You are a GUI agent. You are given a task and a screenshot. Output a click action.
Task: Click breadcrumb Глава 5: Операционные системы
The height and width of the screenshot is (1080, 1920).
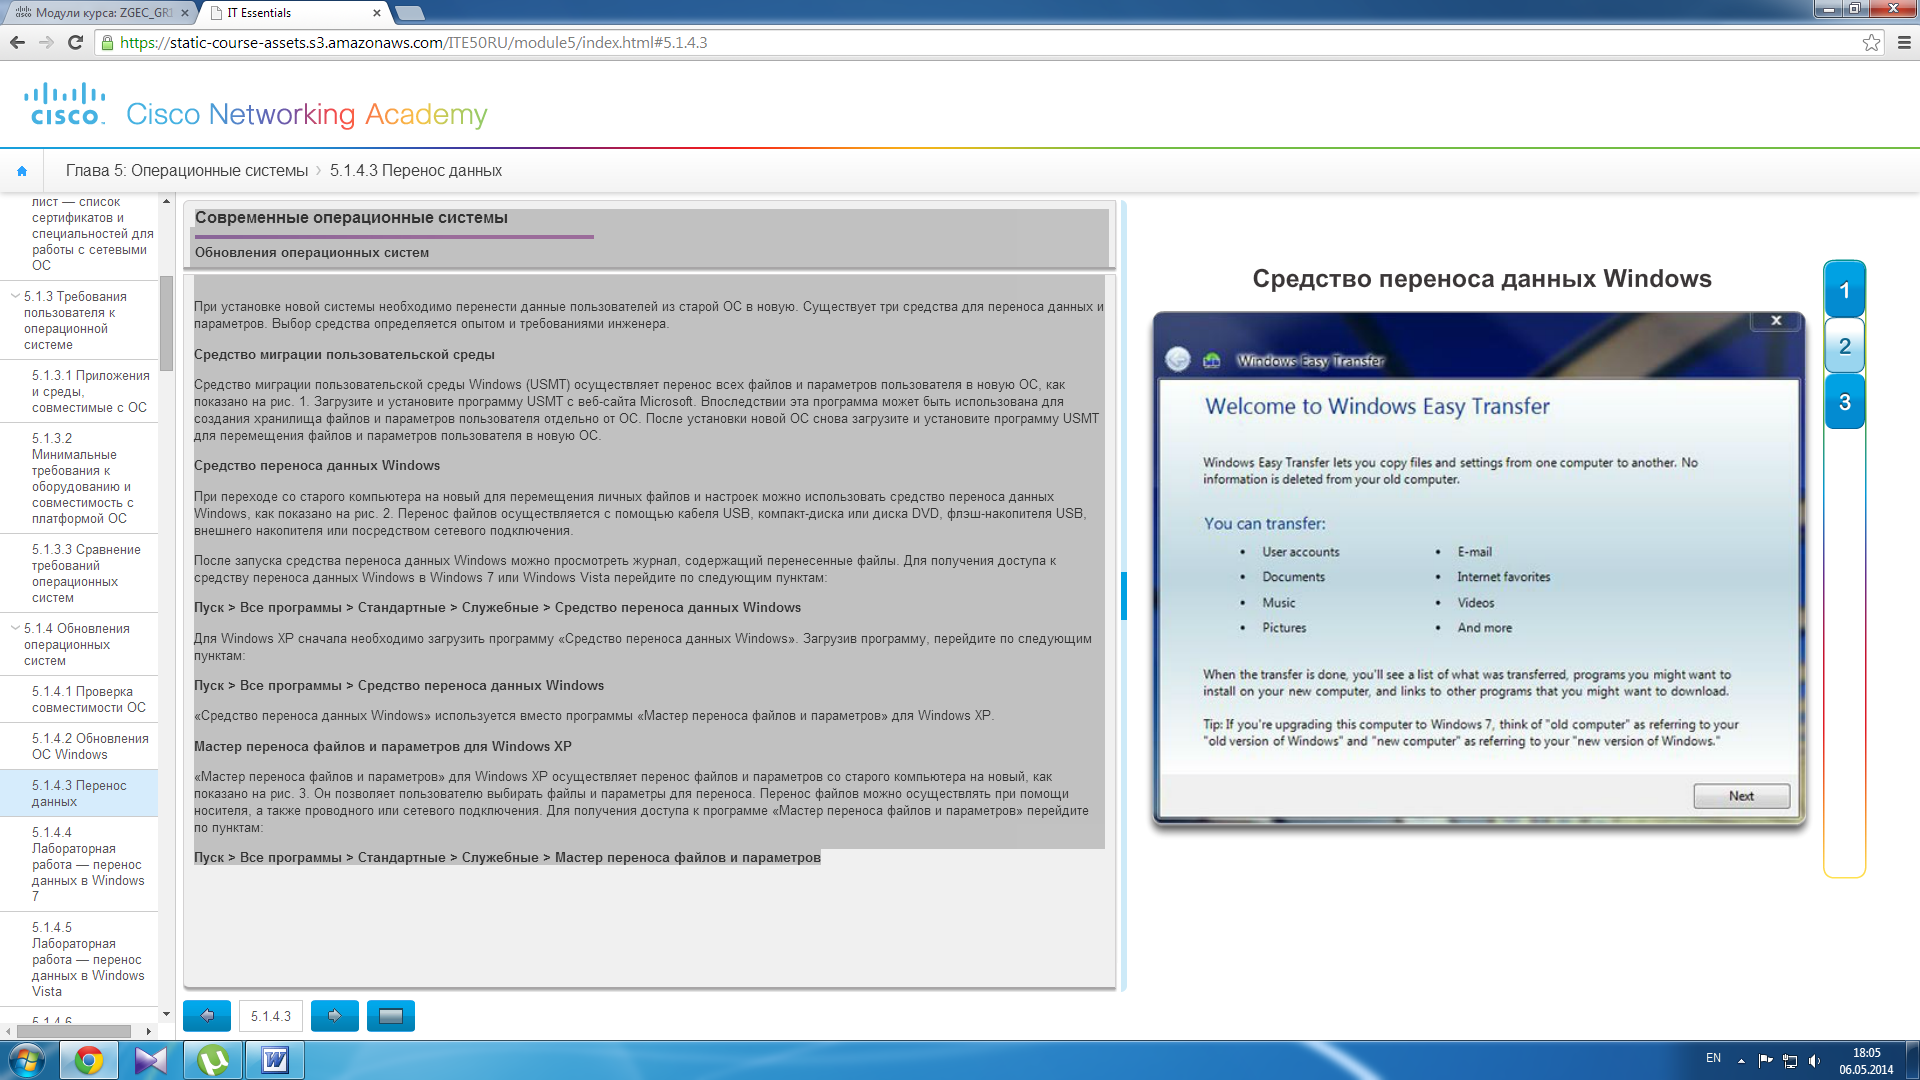pos(187,171)
